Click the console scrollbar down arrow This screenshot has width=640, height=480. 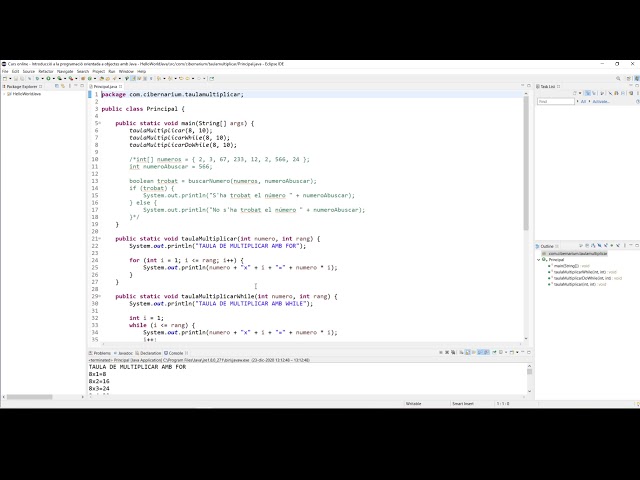[529, 391]
